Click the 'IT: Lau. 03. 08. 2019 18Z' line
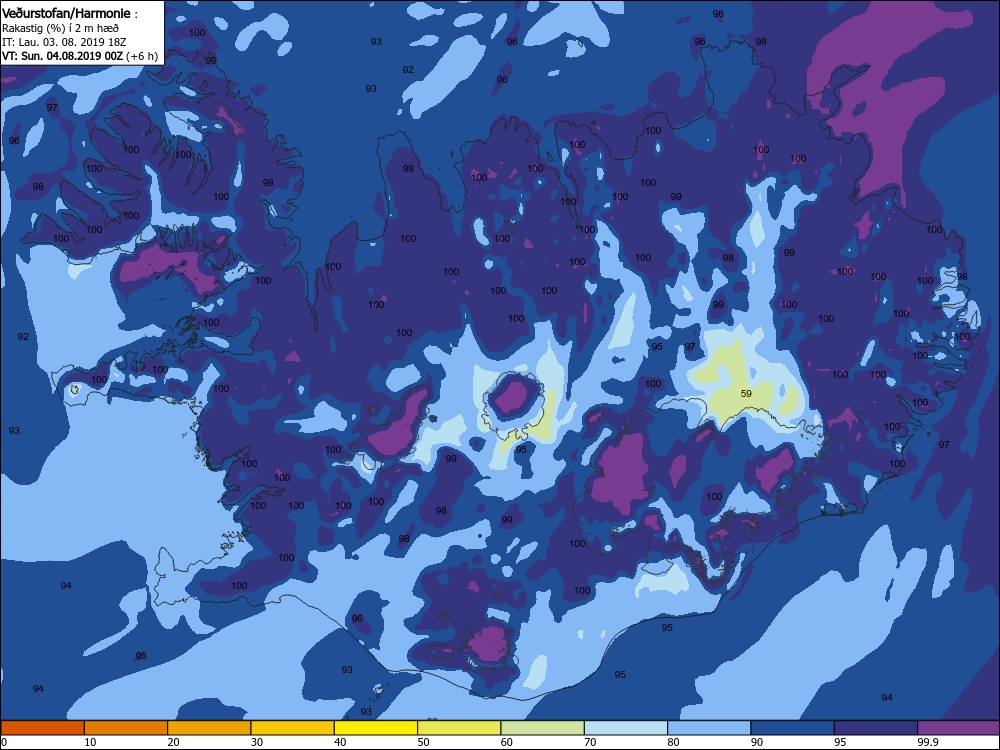 (64, 42)
